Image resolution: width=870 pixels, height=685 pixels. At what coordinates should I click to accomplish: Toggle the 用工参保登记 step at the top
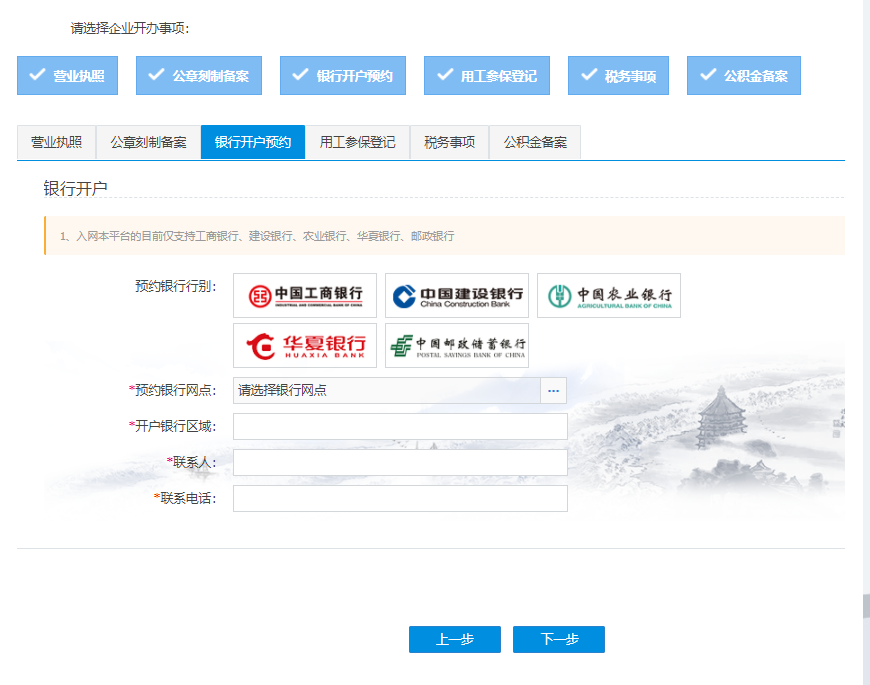coord(487,74)
